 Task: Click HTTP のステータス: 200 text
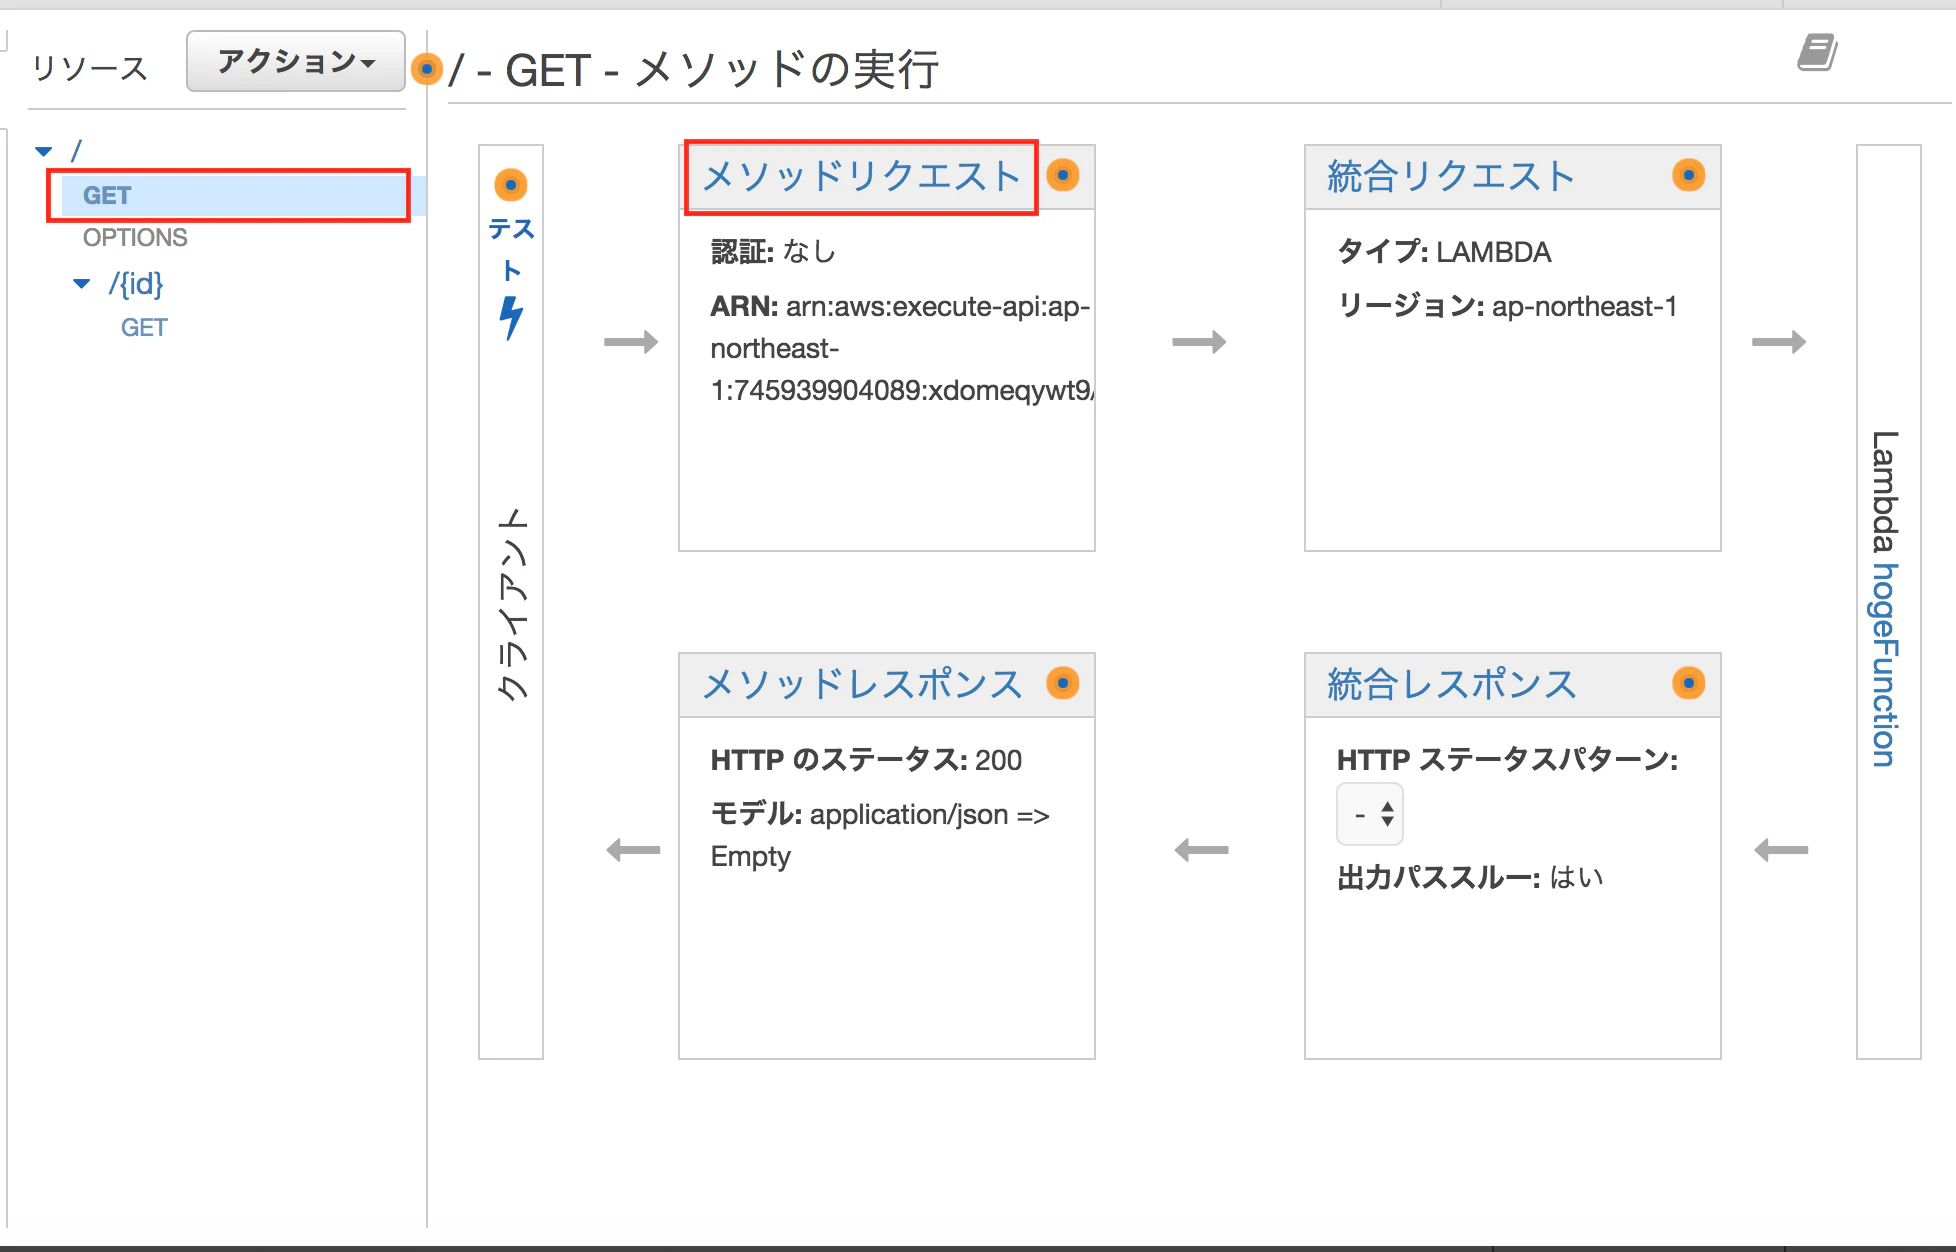(866, 760)
